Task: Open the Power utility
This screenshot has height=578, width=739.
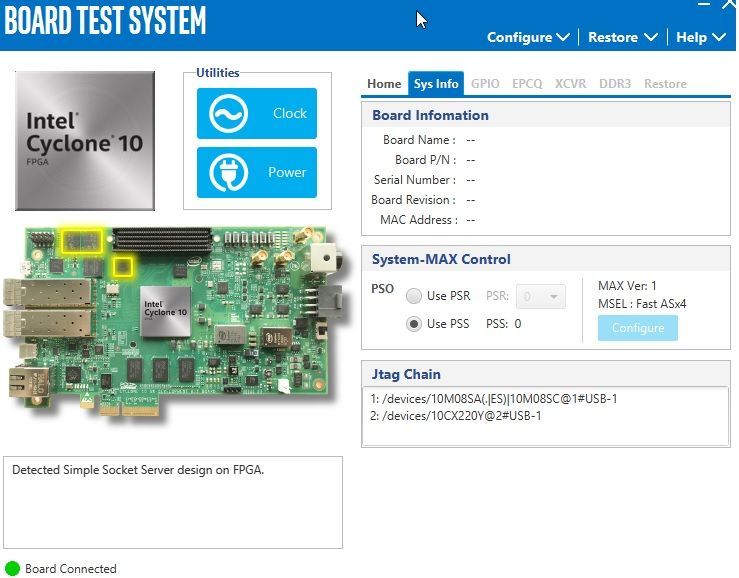Action: tap(257, 173)
